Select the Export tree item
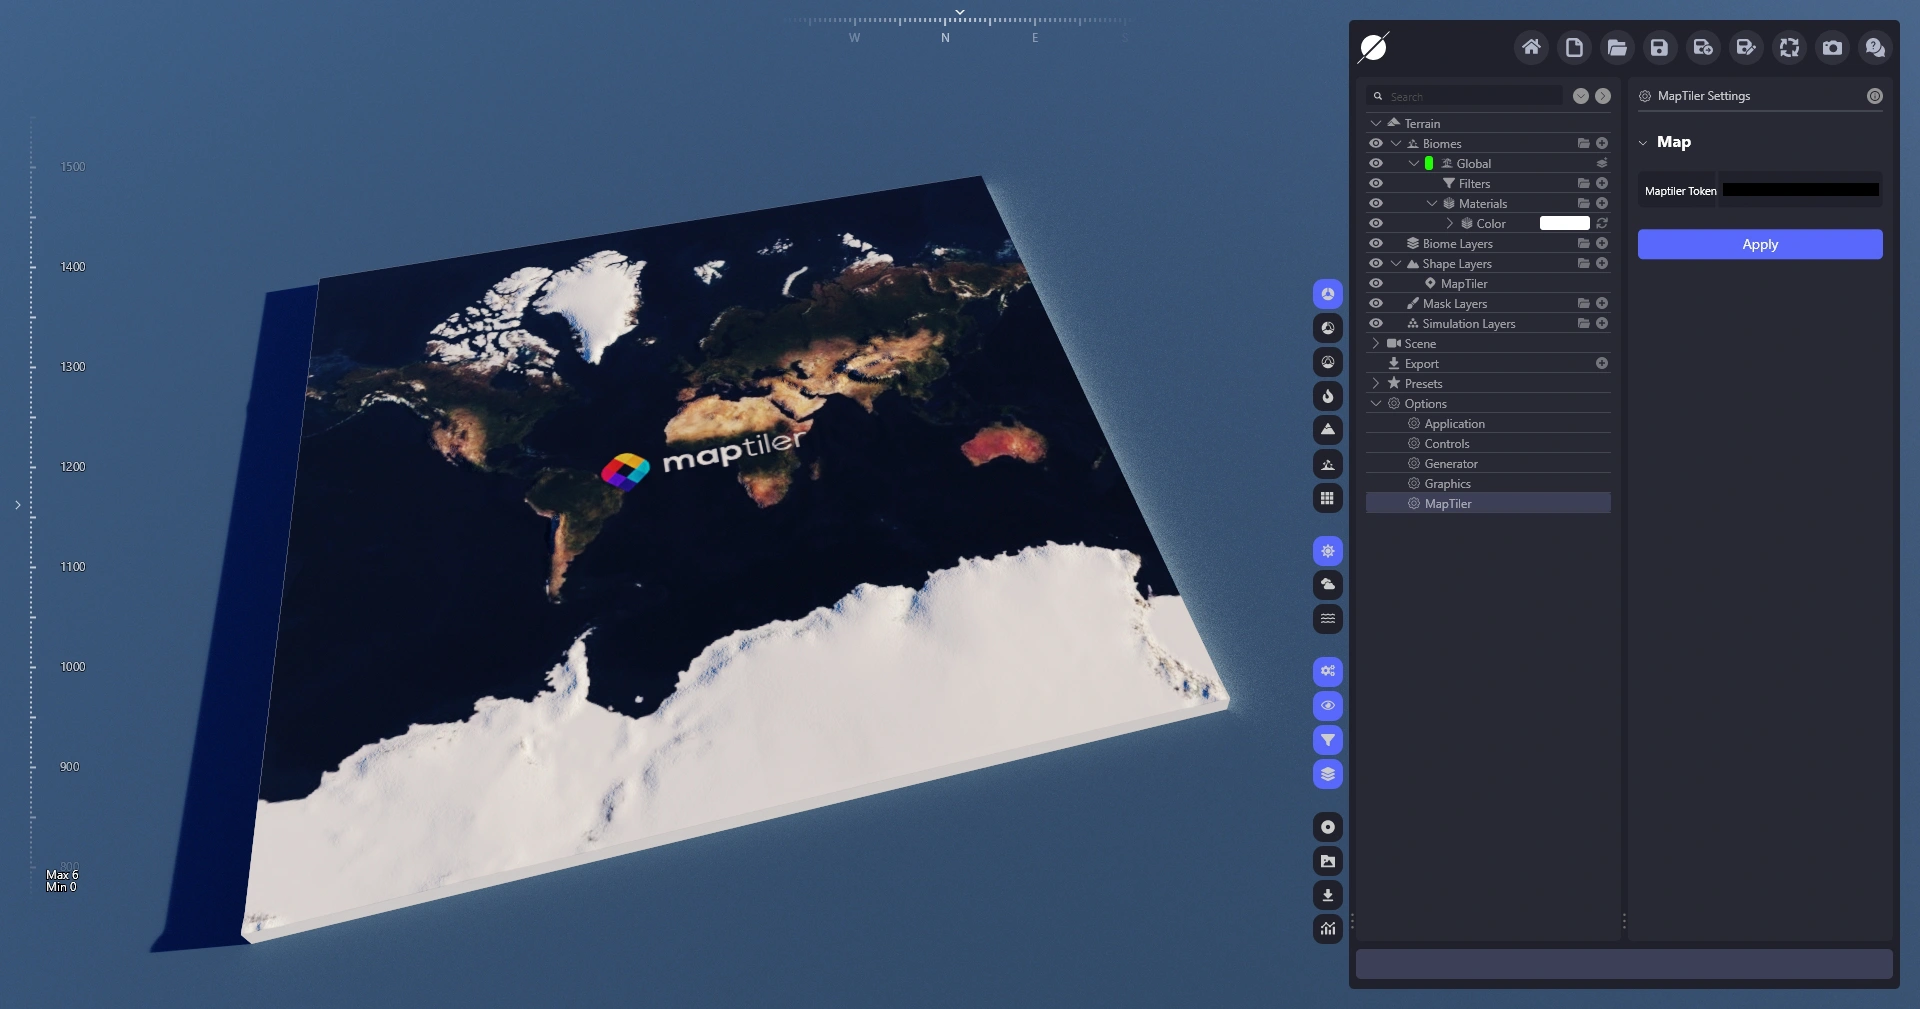 (1420, 363)
